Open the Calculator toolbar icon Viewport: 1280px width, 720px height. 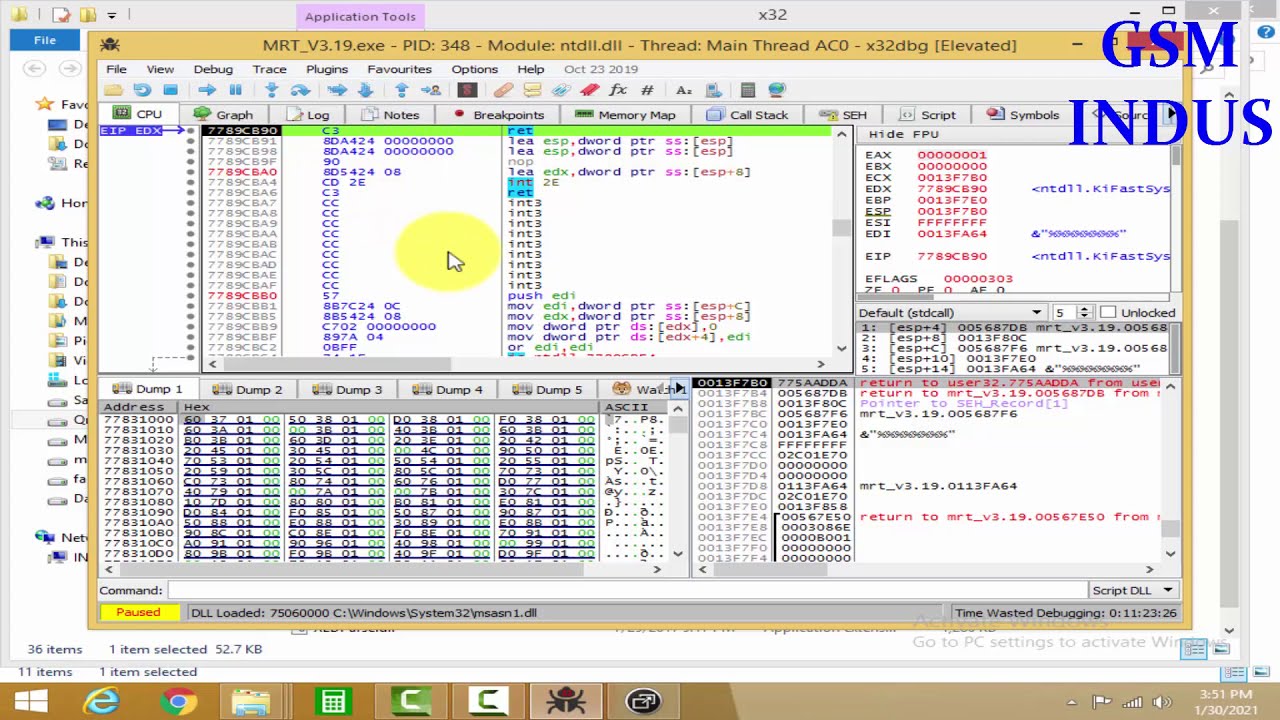pyautogui.click(x=748, y=90)
